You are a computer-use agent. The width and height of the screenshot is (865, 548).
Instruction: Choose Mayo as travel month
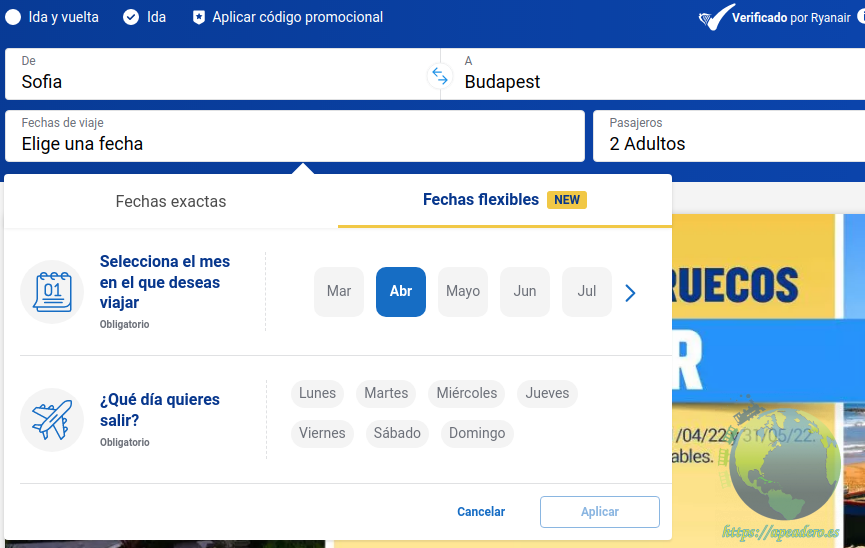[463, 291]
